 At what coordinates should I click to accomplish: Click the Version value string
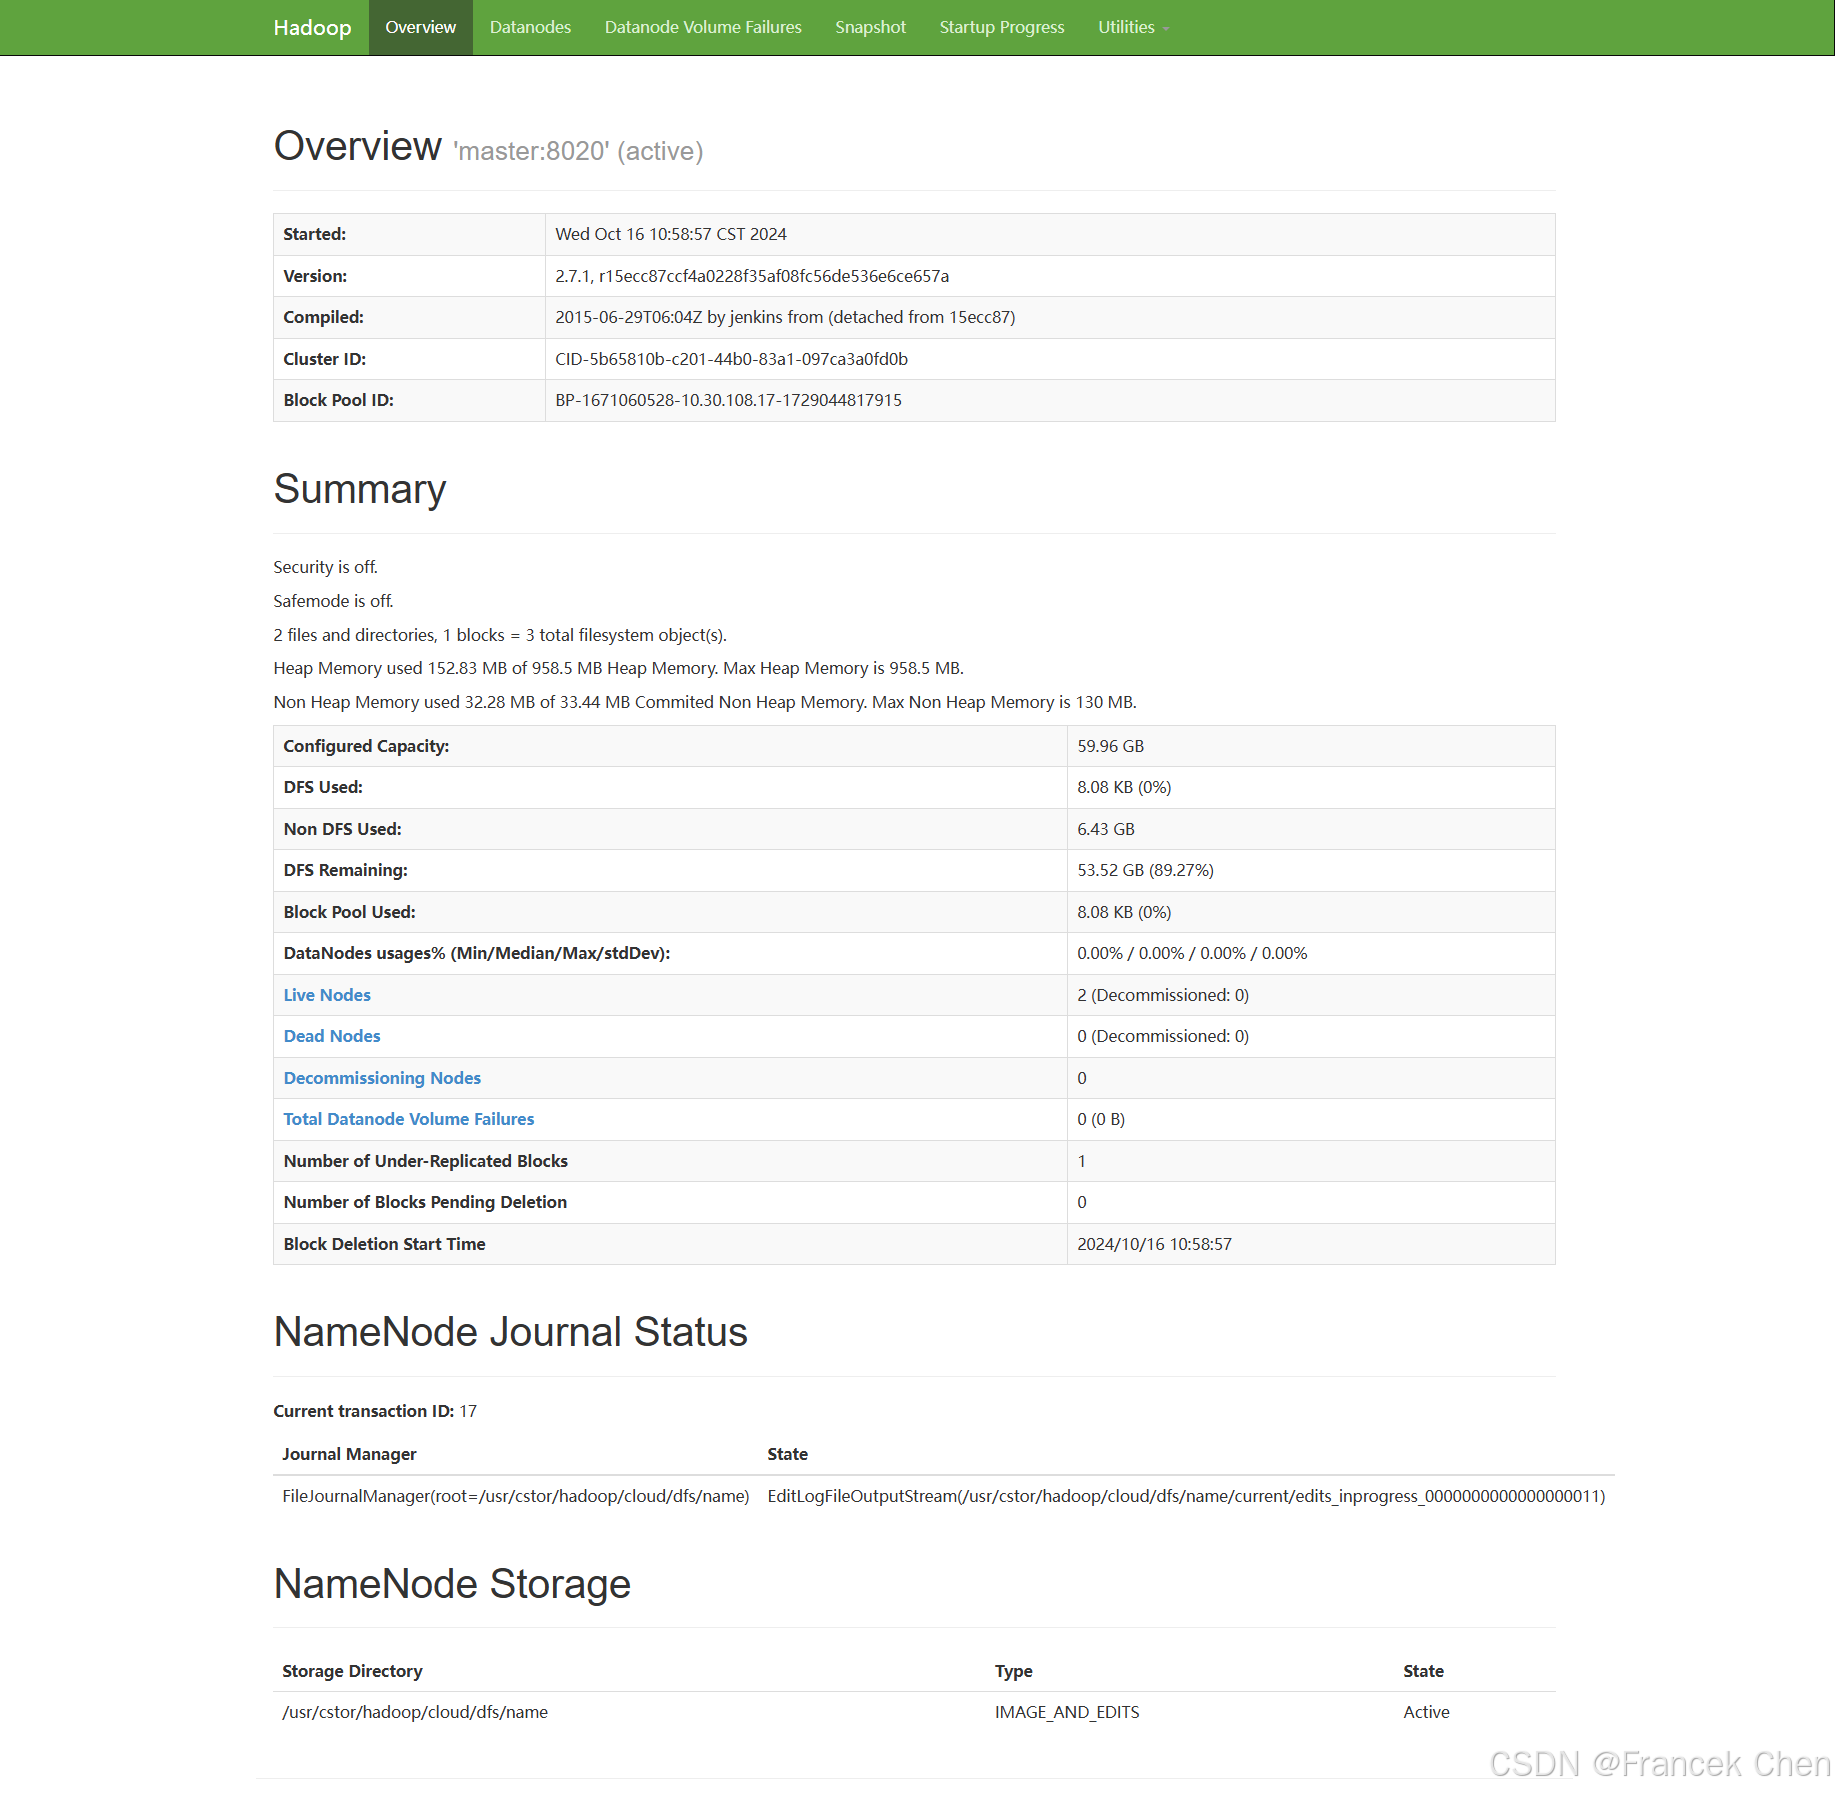(752, 276)
